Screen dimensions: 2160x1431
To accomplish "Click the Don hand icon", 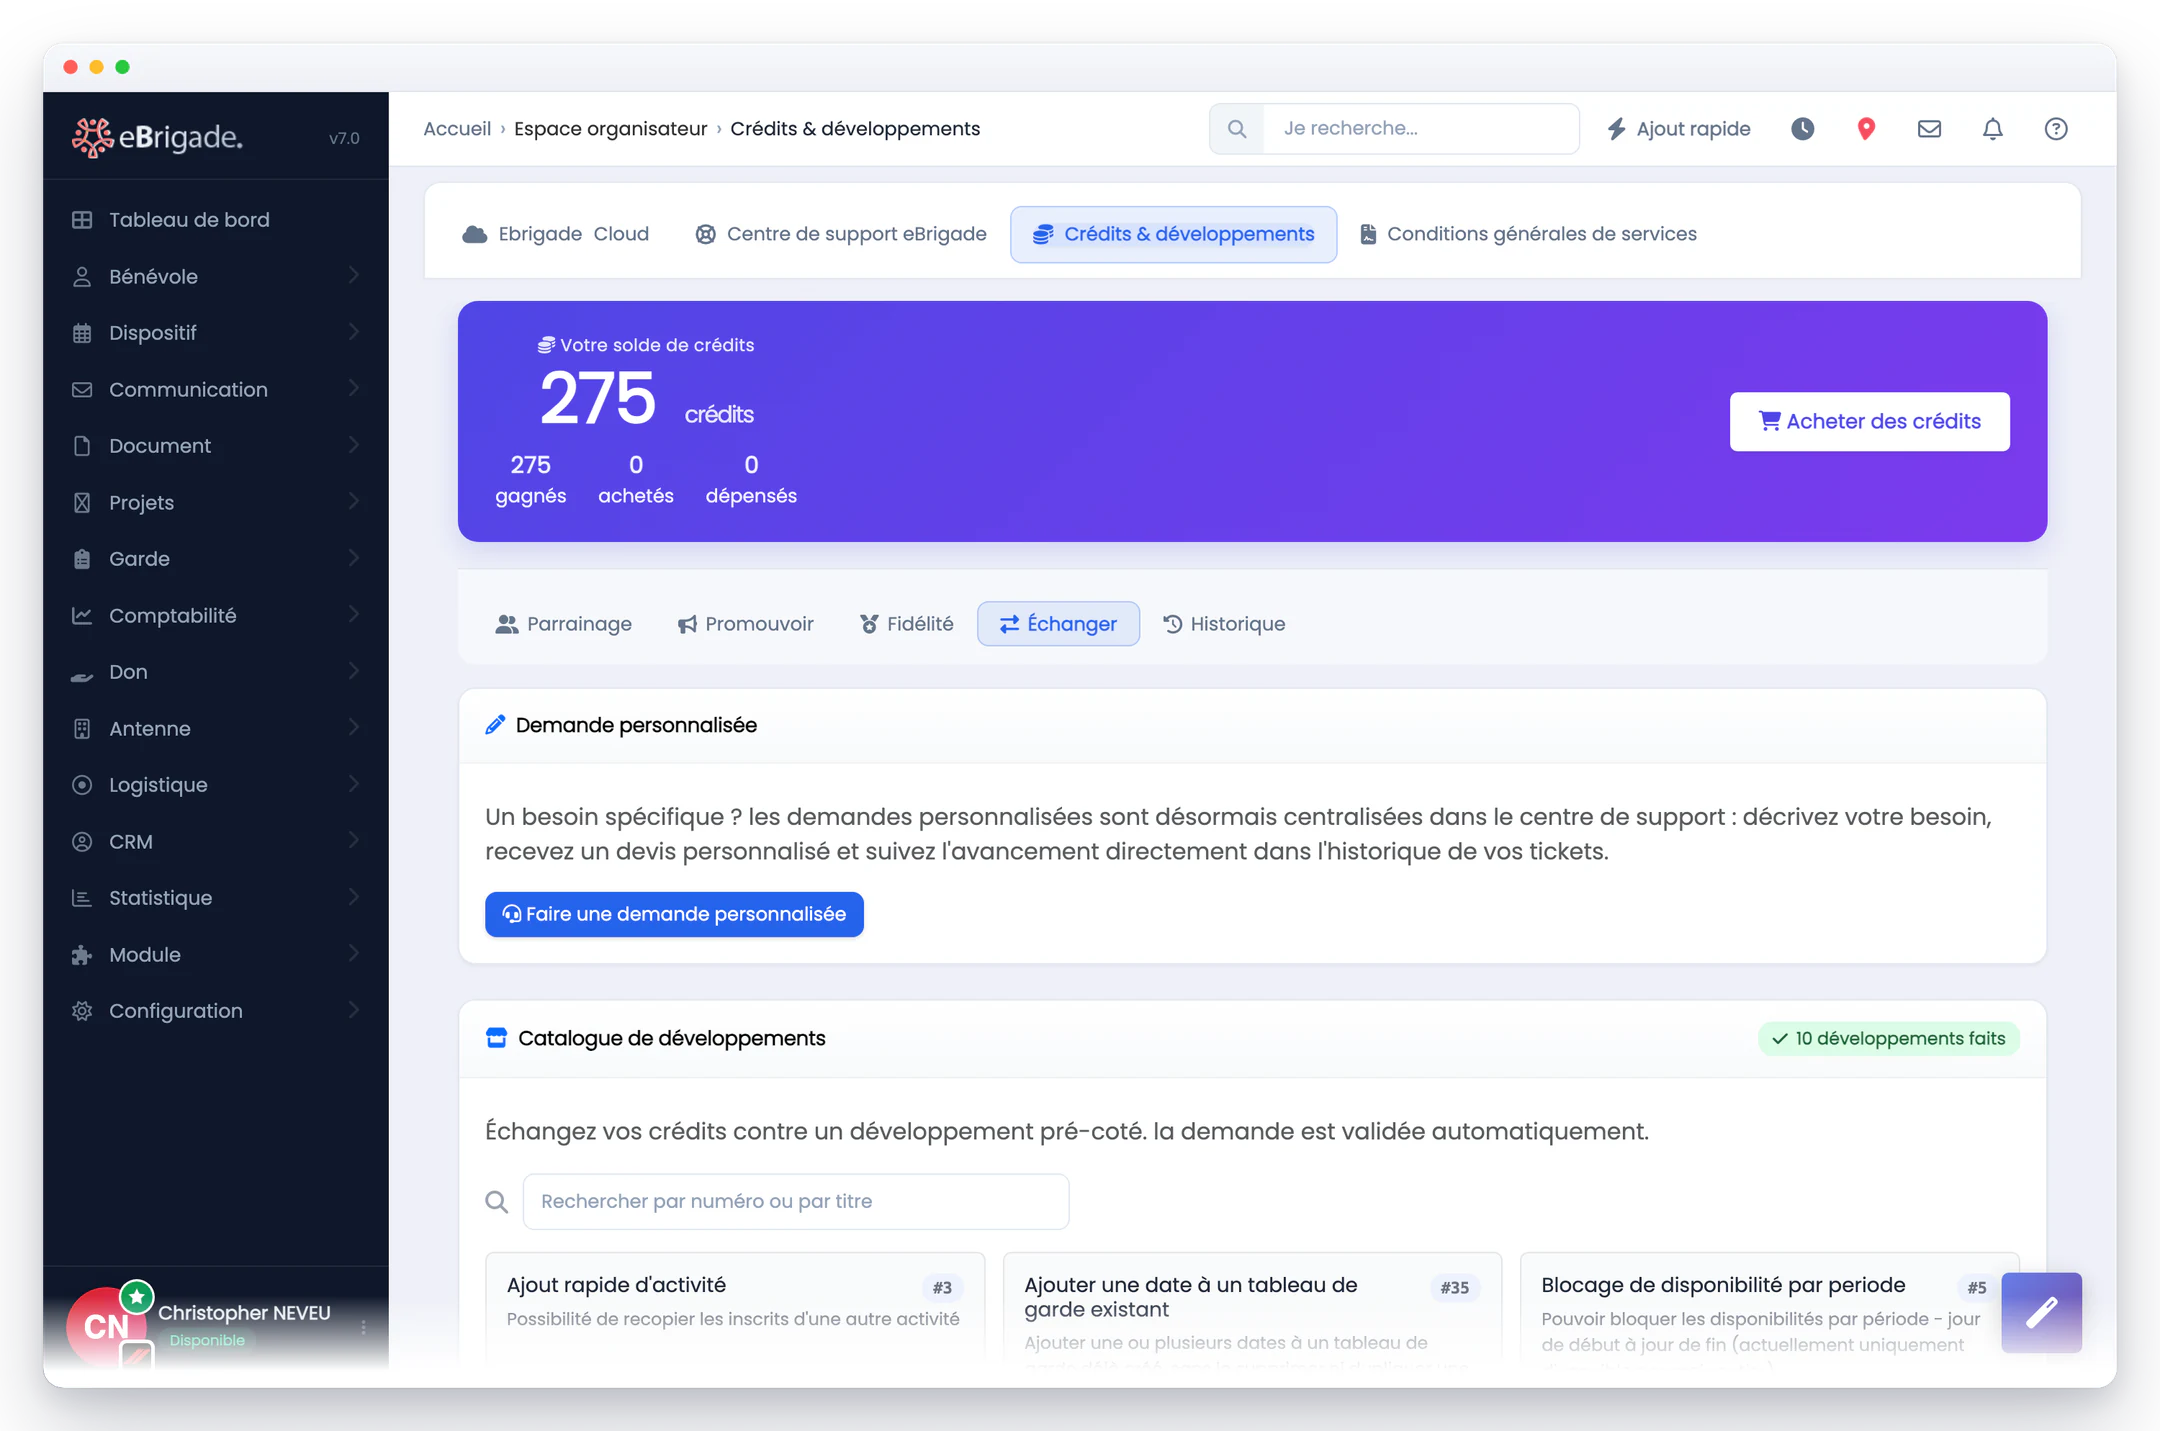I will point(82,675).
